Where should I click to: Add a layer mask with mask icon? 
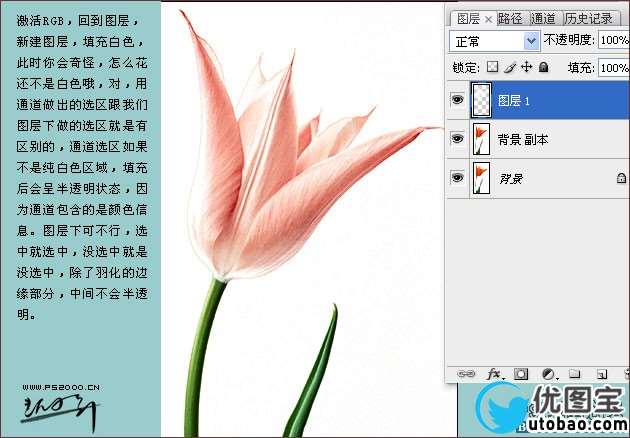(520, 374)
